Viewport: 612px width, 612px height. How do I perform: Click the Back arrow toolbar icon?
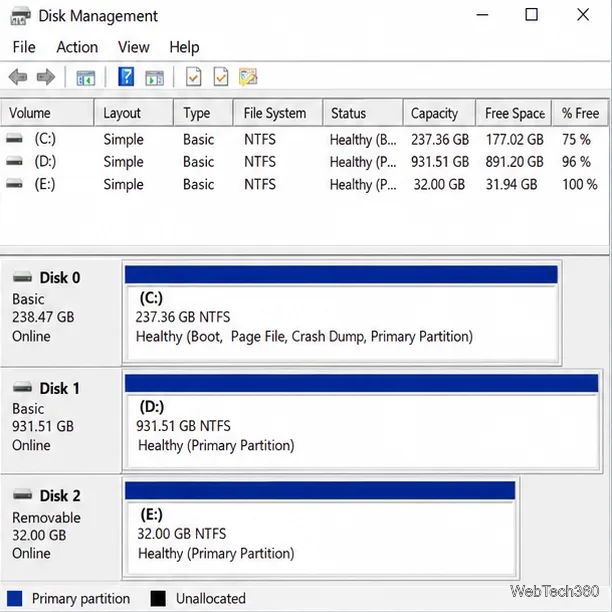coord(18,77)
